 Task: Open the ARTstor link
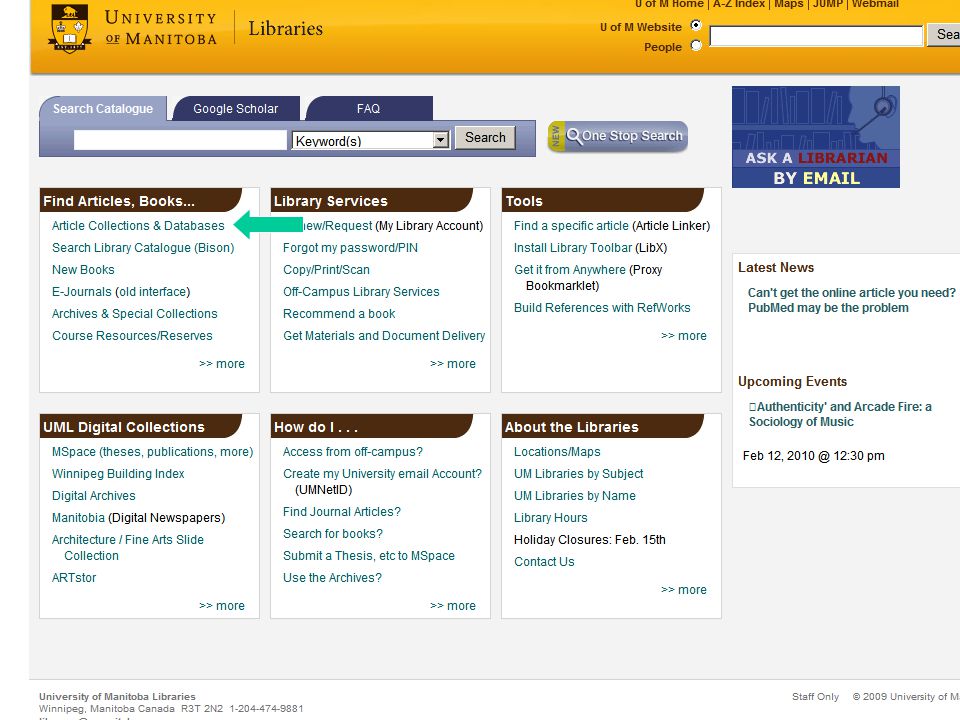[74, 578]
